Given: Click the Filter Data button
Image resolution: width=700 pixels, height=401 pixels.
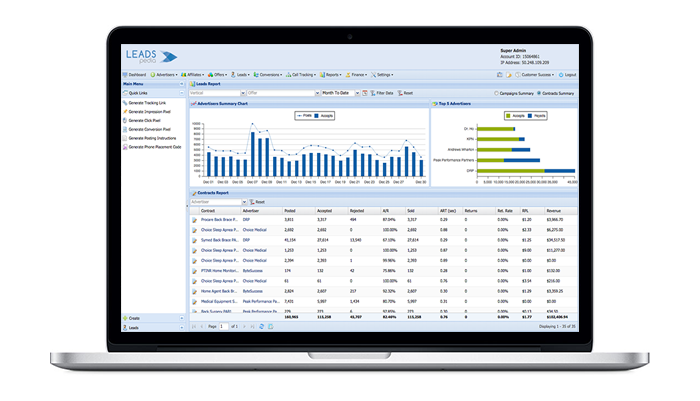Looking at the screenshot, I should coord(382,93).
